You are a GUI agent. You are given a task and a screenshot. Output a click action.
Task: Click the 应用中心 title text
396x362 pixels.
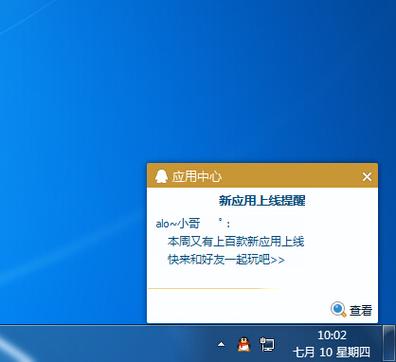pos(197,177)
